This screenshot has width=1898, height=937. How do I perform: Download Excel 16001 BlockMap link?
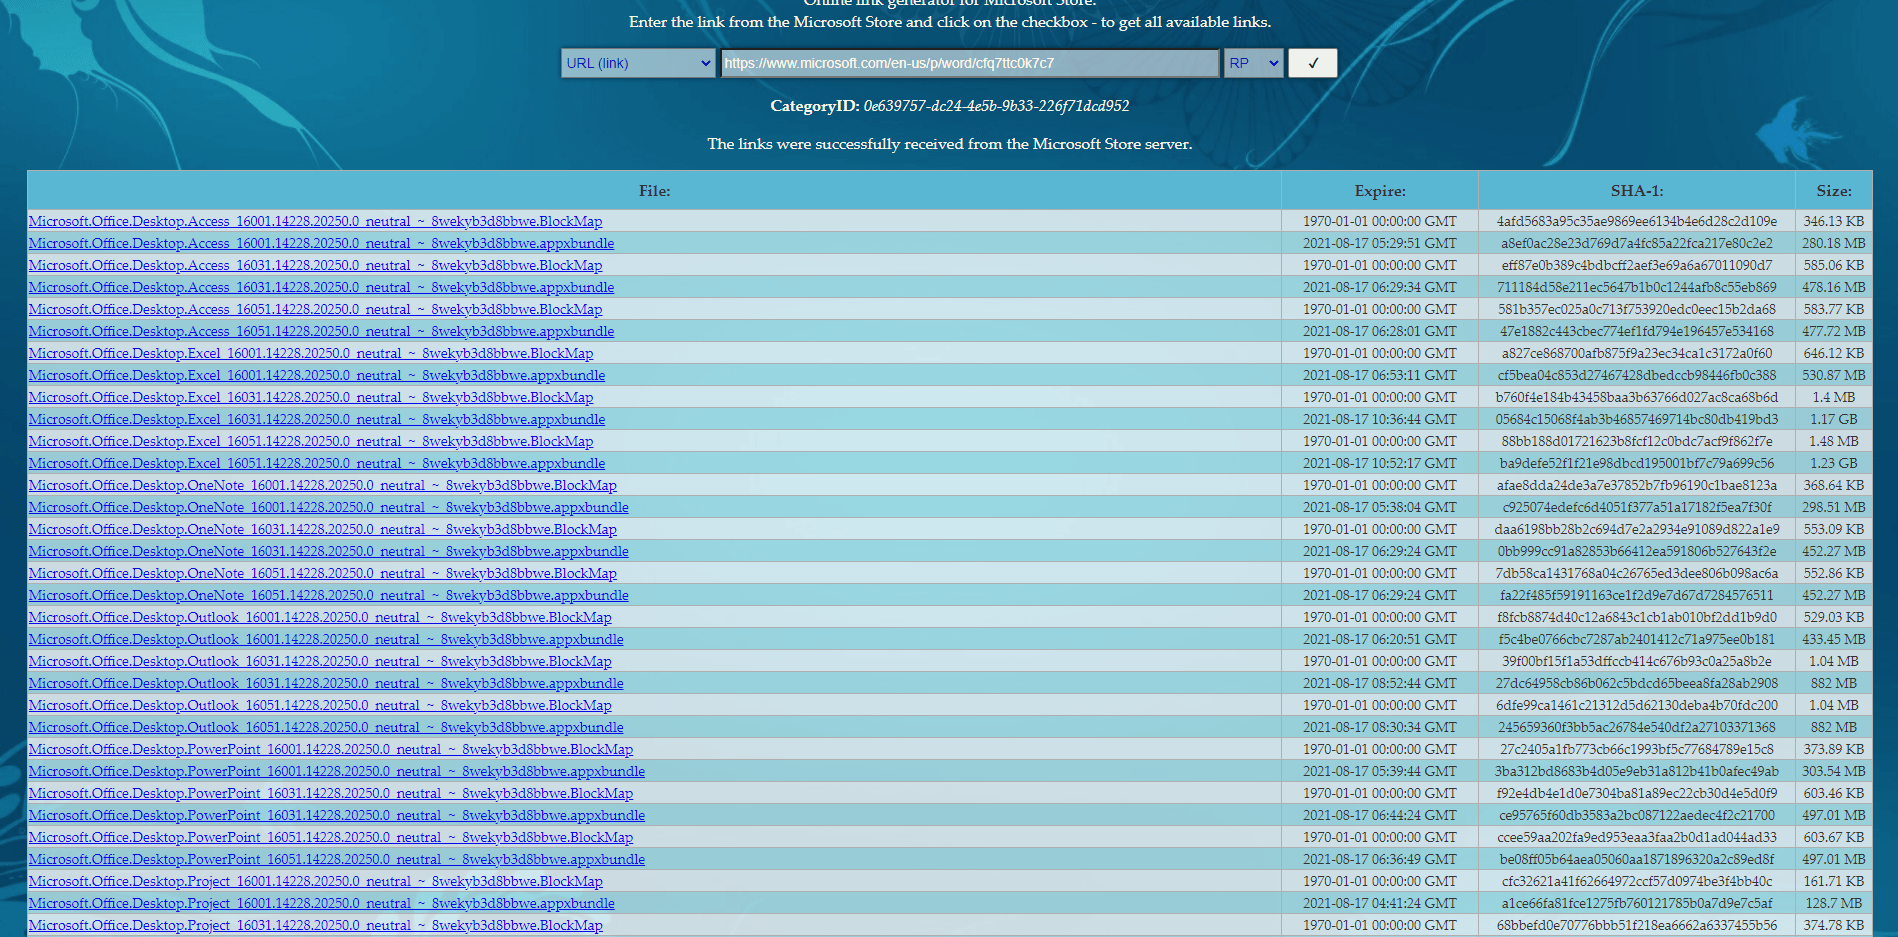[311, 353]
